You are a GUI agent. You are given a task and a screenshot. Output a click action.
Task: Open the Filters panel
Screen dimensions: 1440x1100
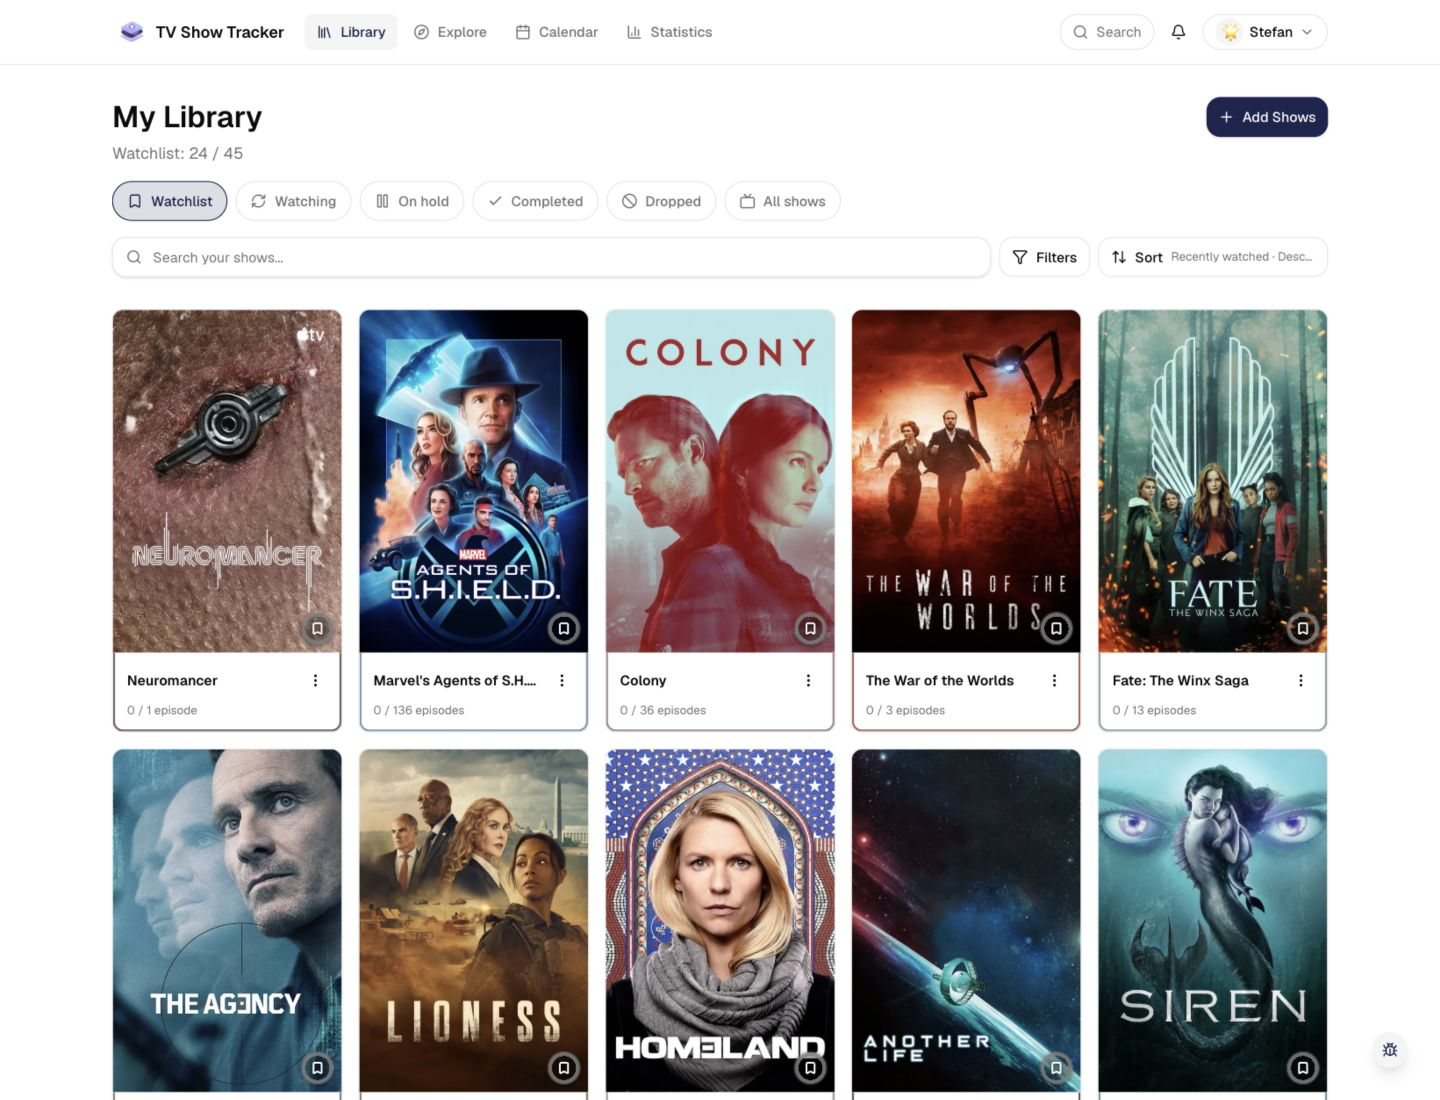[x=1044, y=257]
